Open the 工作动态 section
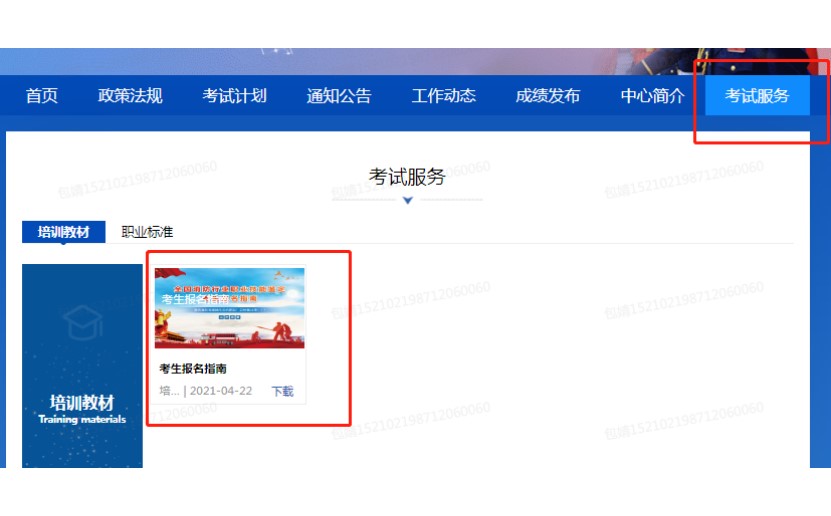This screenshot has width=831, height=516. [x=444, y=96]
